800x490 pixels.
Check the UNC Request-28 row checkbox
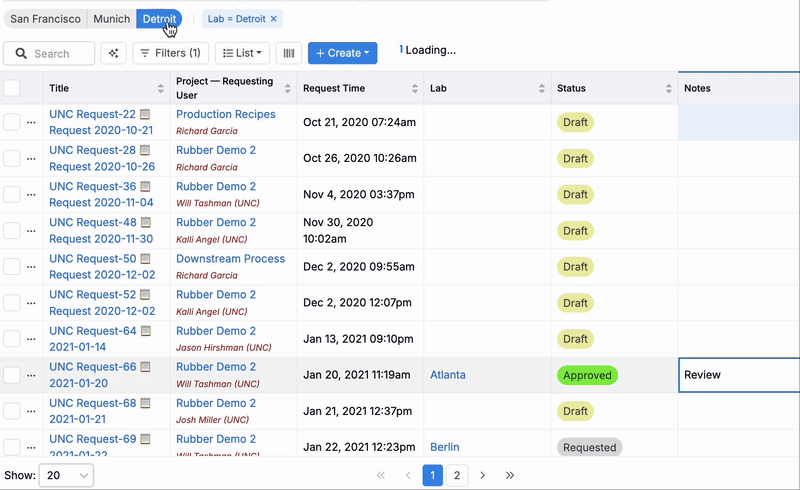coord(12,158)
